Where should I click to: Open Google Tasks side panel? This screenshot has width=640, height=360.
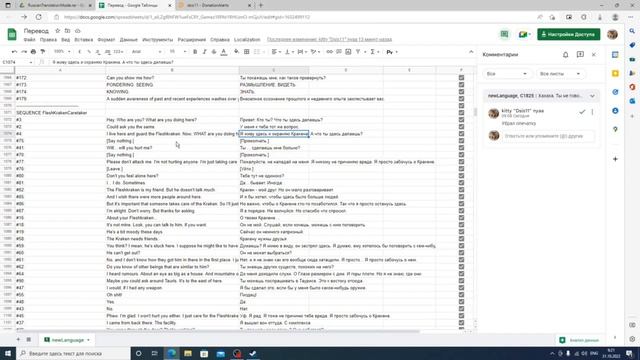(615, 92)
